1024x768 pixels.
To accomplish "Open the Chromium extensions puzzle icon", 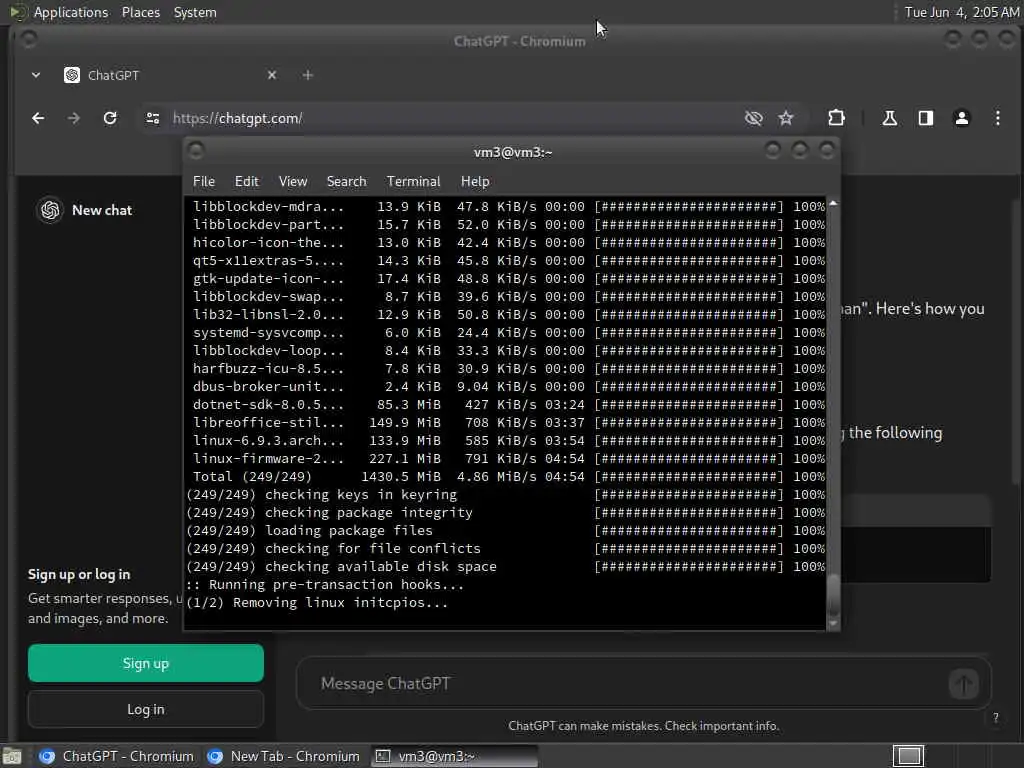I will (x=836, y=118).
